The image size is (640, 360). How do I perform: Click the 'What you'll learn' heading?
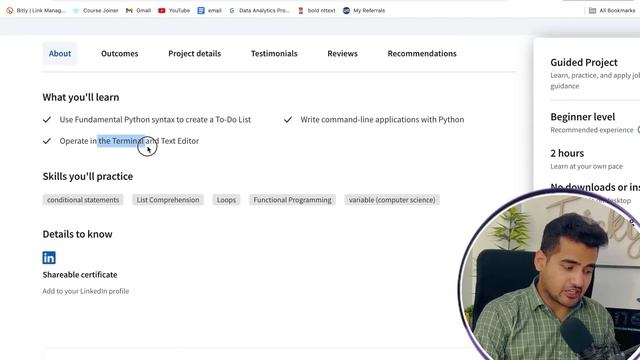81,97
